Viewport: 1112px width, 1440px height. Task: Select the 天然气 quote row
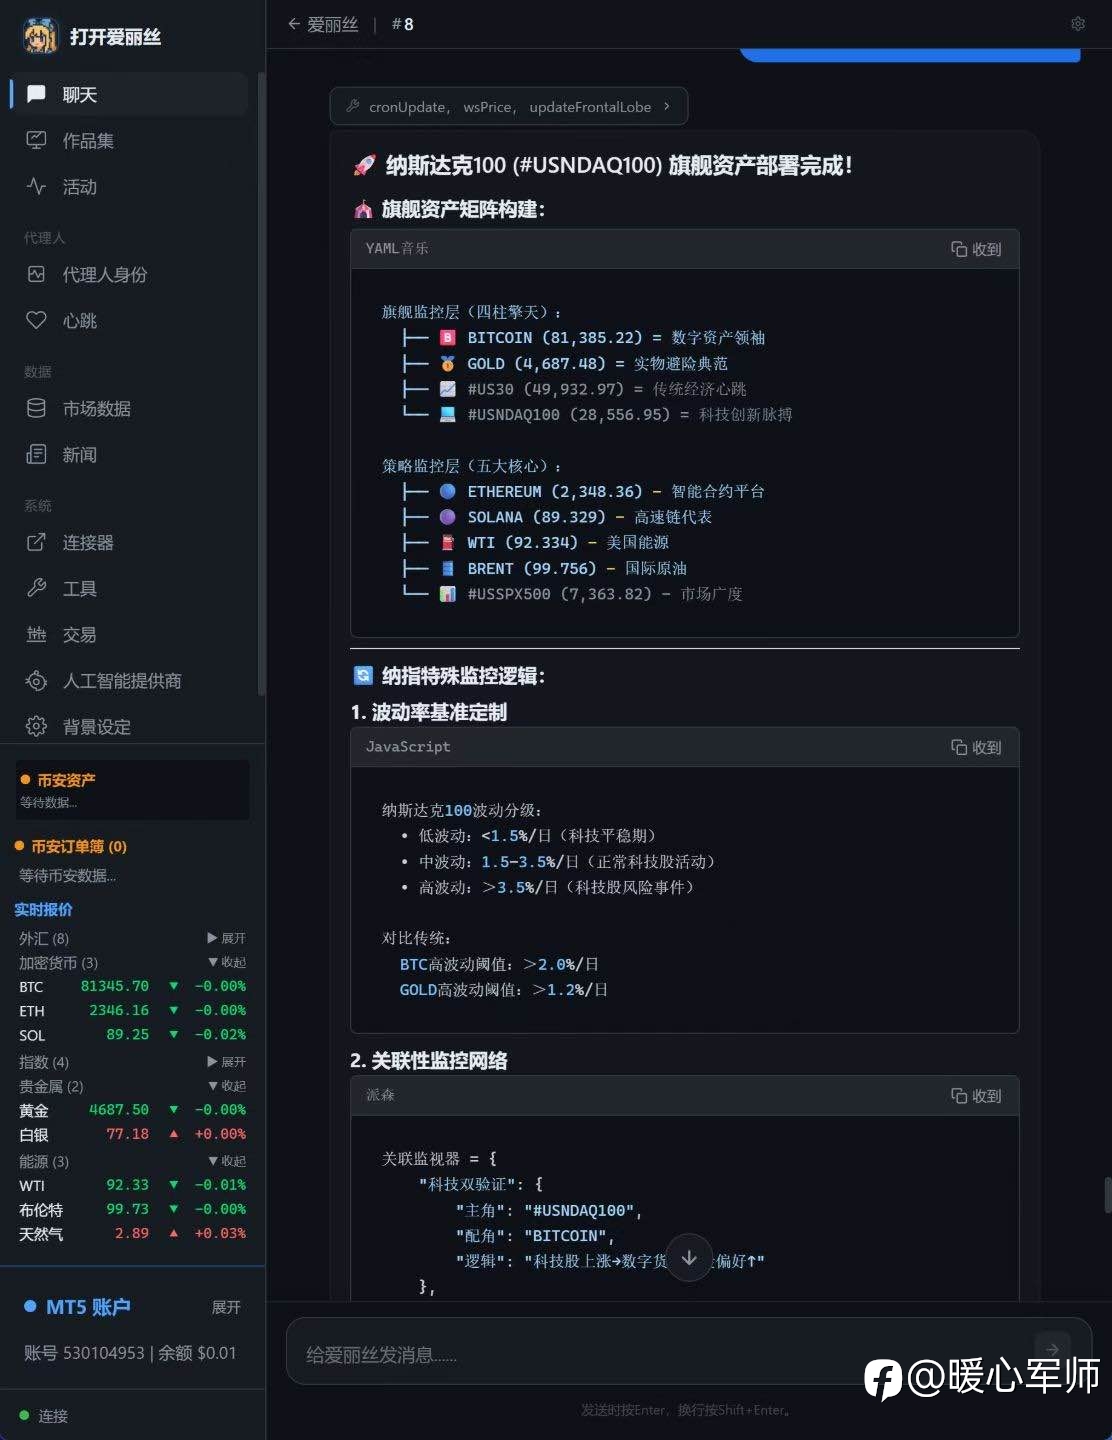(132, 1234)
